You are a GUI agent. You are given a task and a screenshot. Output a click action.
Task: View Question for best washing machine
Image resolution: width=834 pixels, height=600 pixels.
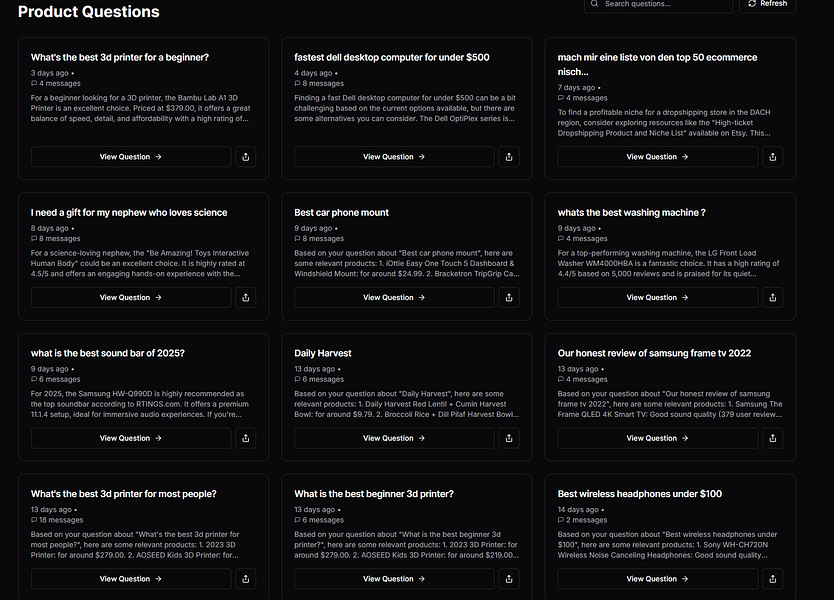(658, 297)
